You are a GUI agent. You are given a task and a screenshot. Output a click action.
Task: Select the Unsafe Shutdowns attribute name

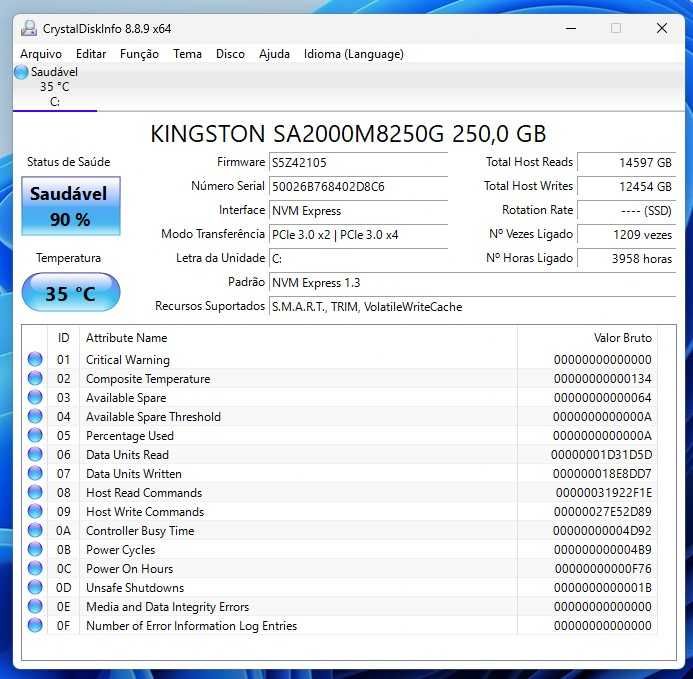135,588
